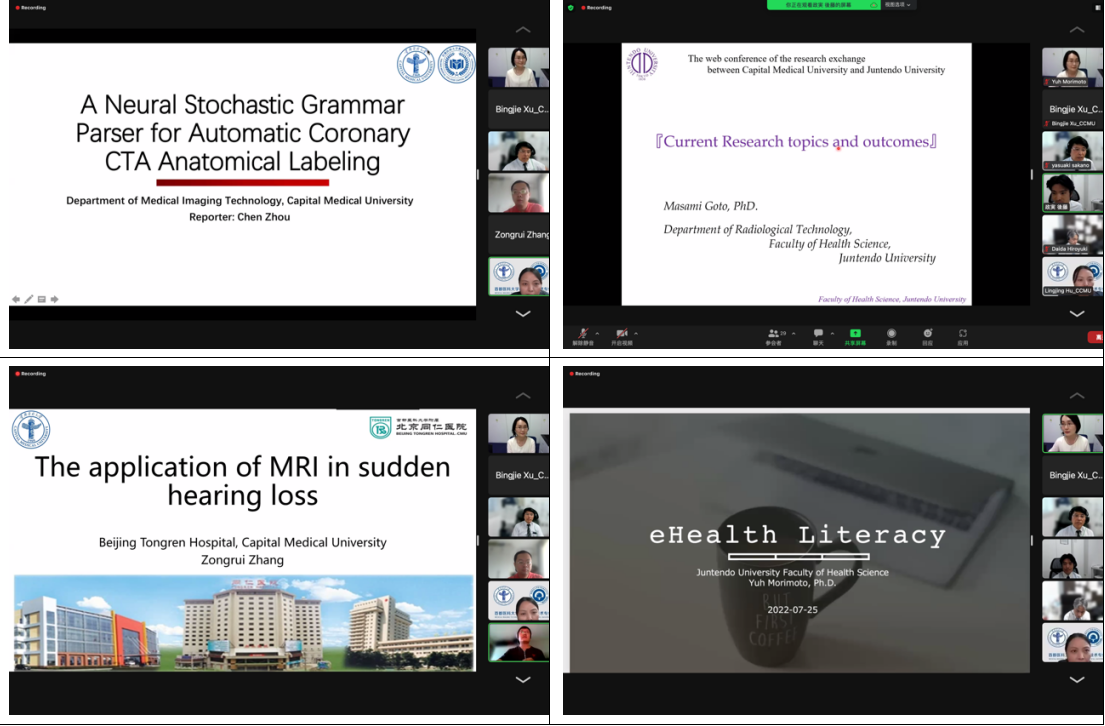1105x726 pixels.
Task: Unmute the microphone in the Zoom toolbar
Action: 580,333
